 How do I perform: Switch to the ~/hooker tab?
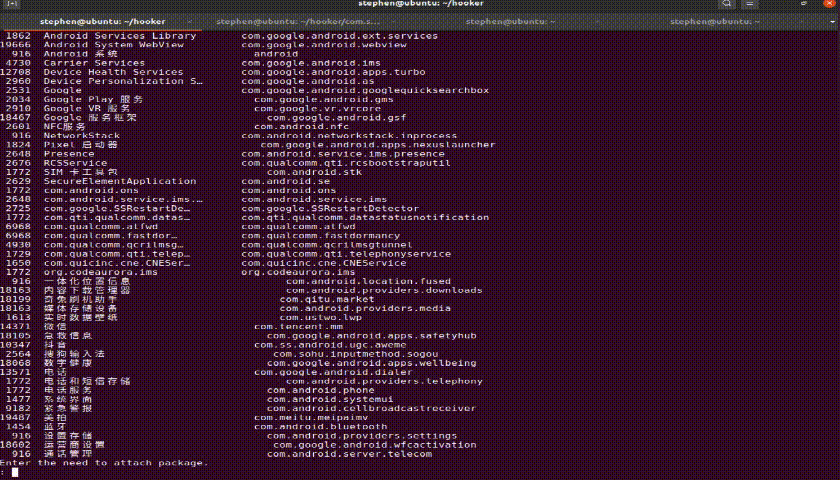(102, 21)
